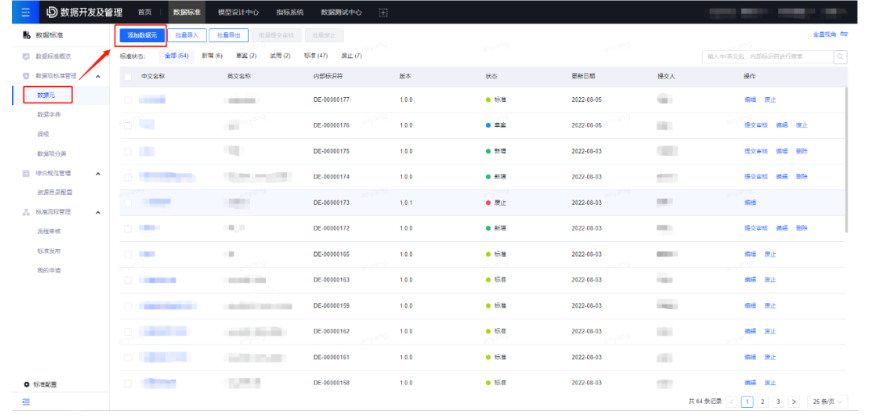The height and width of the screenshot is (418, 871).
Task: Go to page 3 in pagination
Action: click(x=778, y=401)
